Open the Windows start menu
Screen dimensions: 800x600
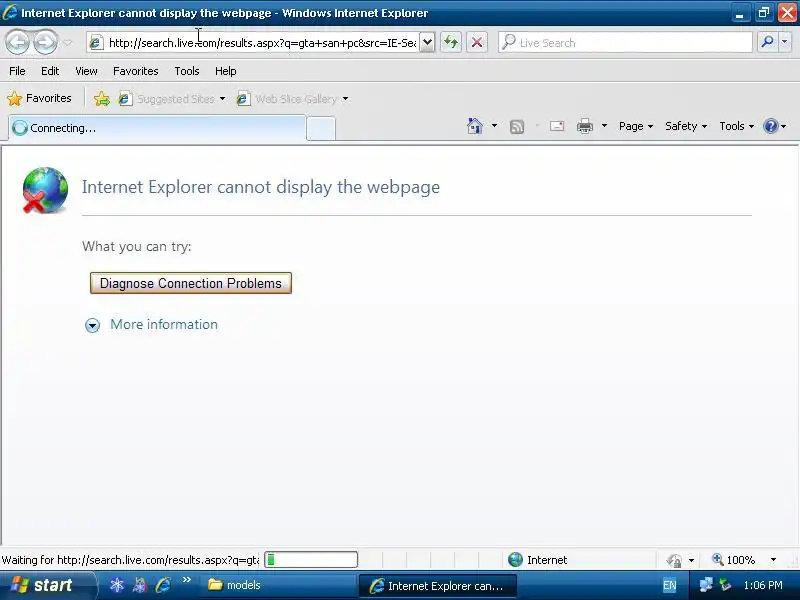(x=47, y=585)
